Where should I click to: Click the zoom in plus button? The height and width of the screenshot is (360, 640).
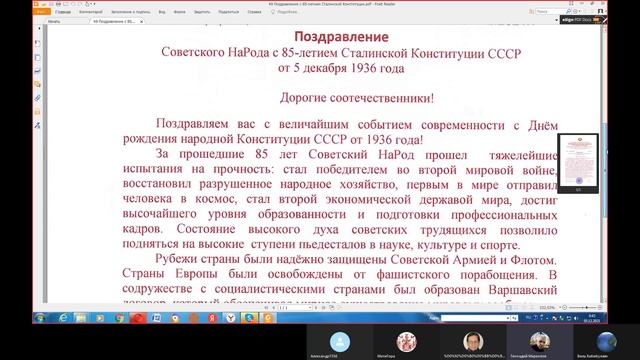(600, 307)
